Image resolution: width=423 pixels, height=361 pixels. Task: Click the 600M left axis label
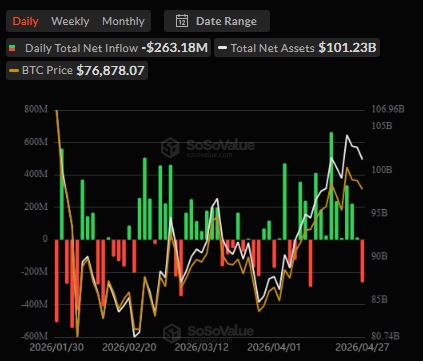pos(36,142)
